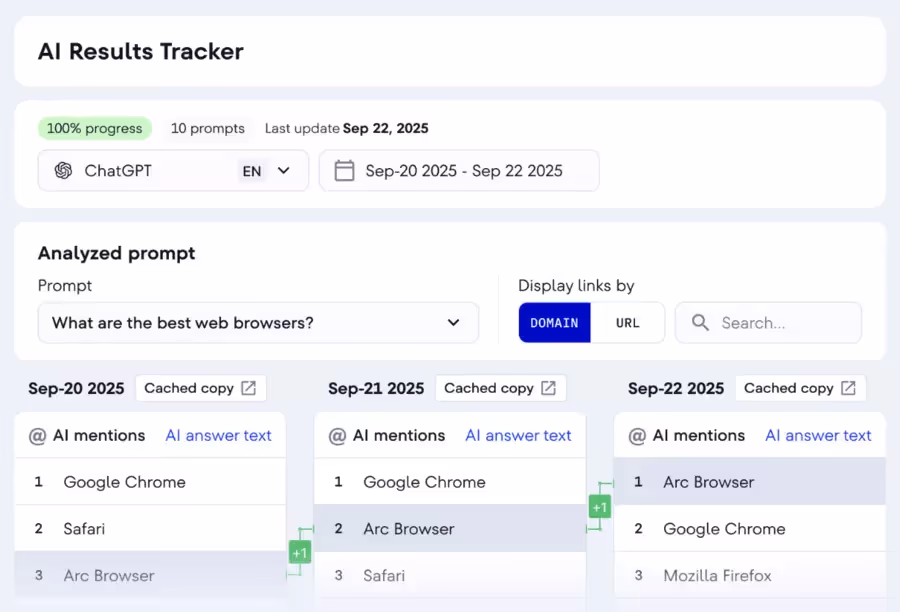Switch link display to URL
The image size is (900, 612).
629,322
